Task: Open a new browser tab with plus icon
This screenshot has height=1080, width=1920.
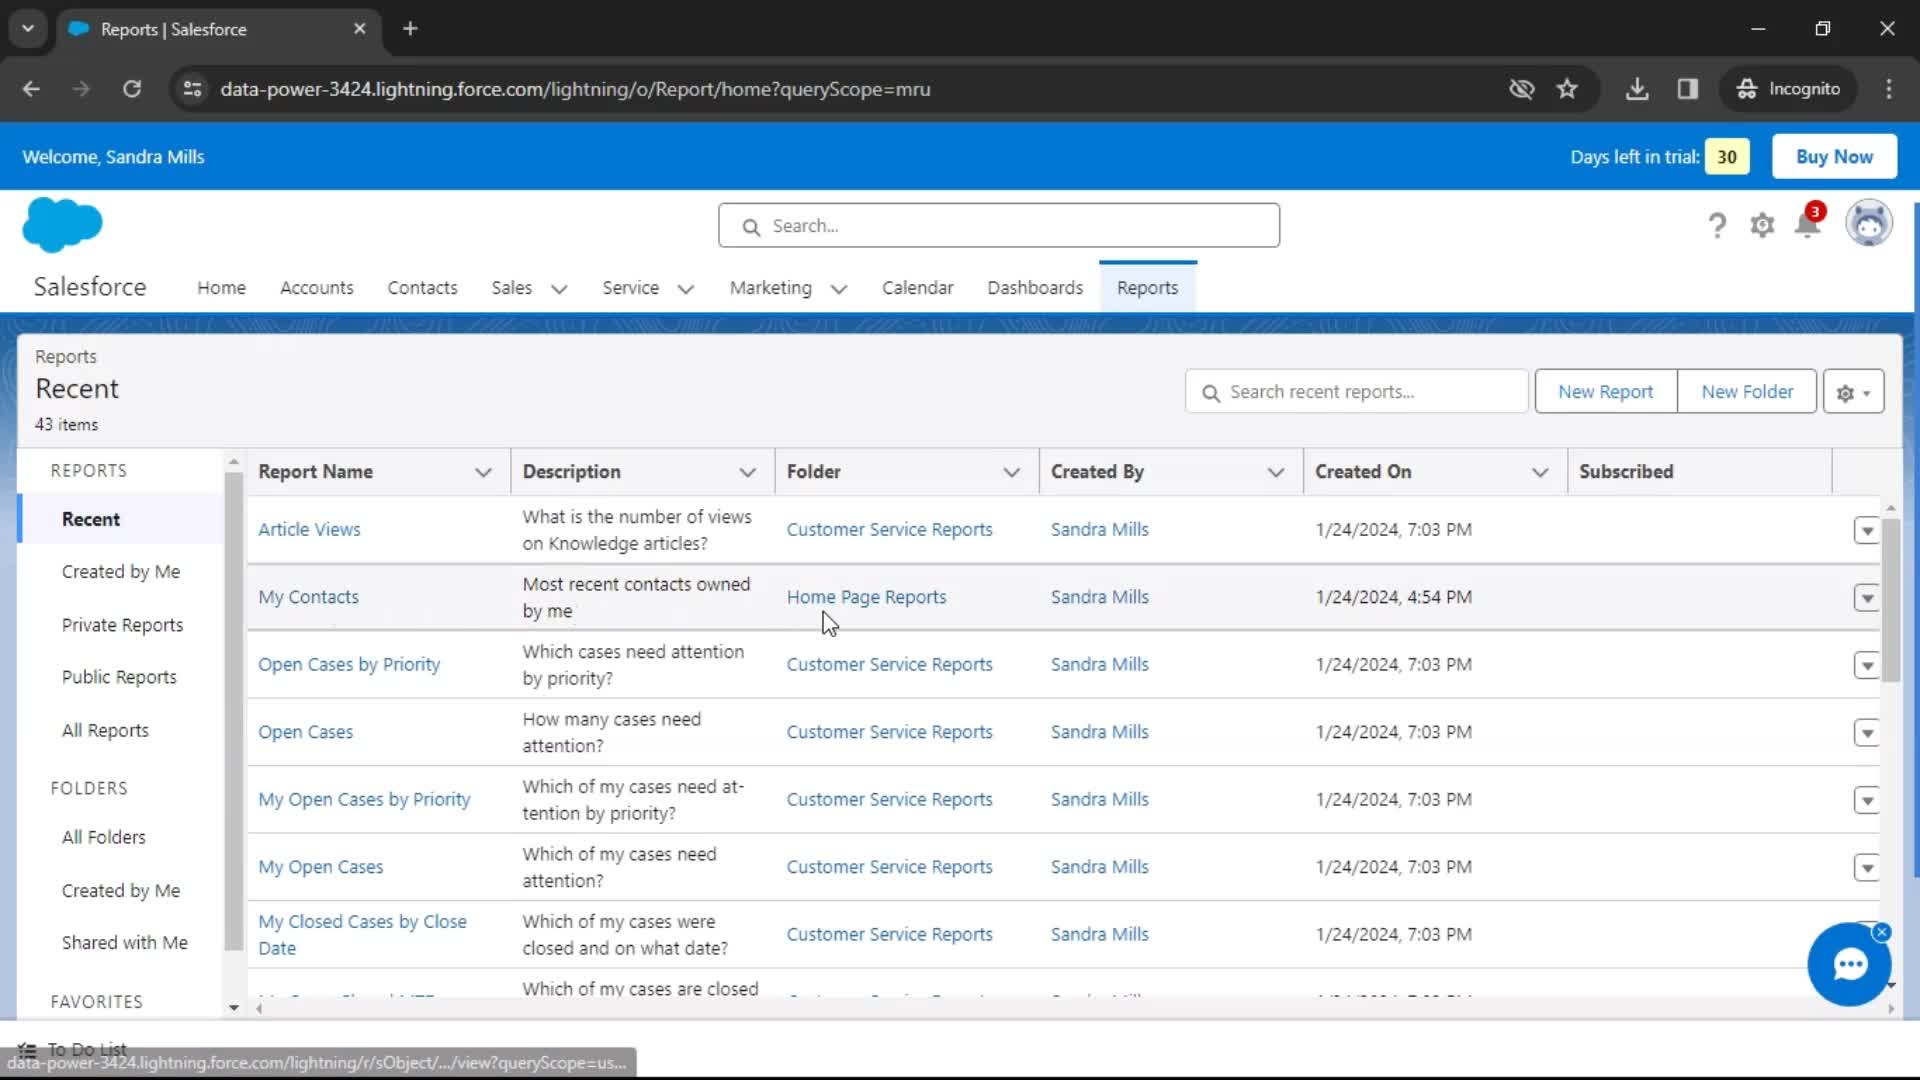Action: (410, 29)
